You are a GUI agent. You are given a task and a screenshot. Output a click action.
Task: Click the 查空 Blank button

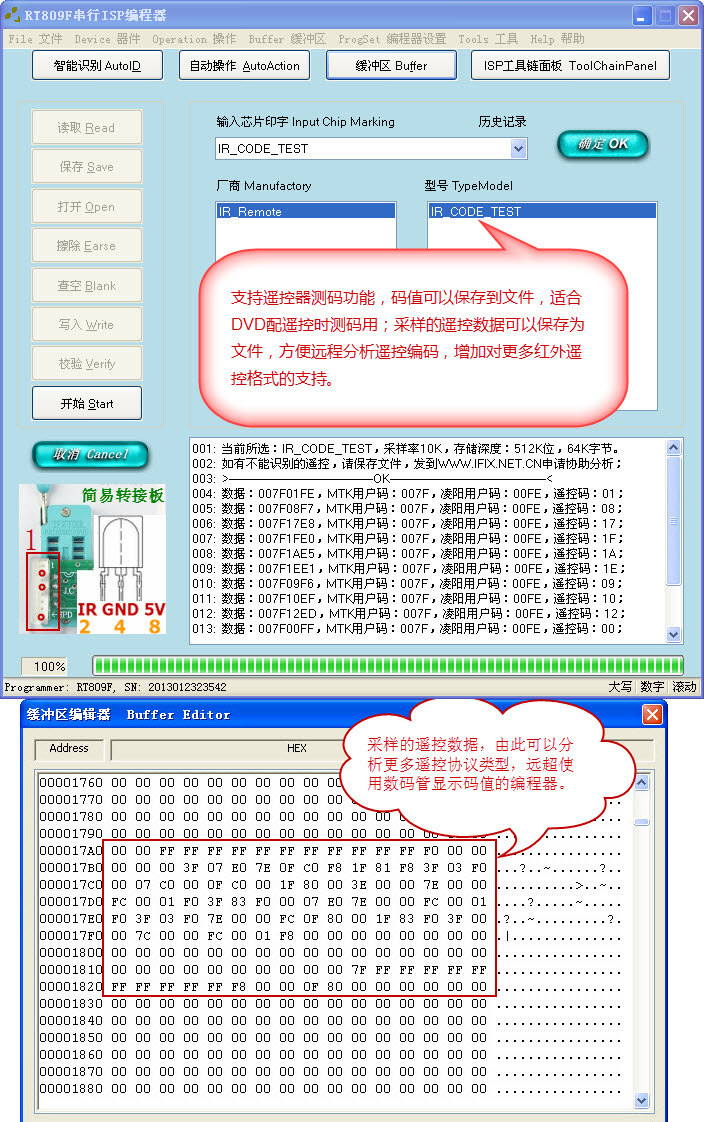pos(87,285)
